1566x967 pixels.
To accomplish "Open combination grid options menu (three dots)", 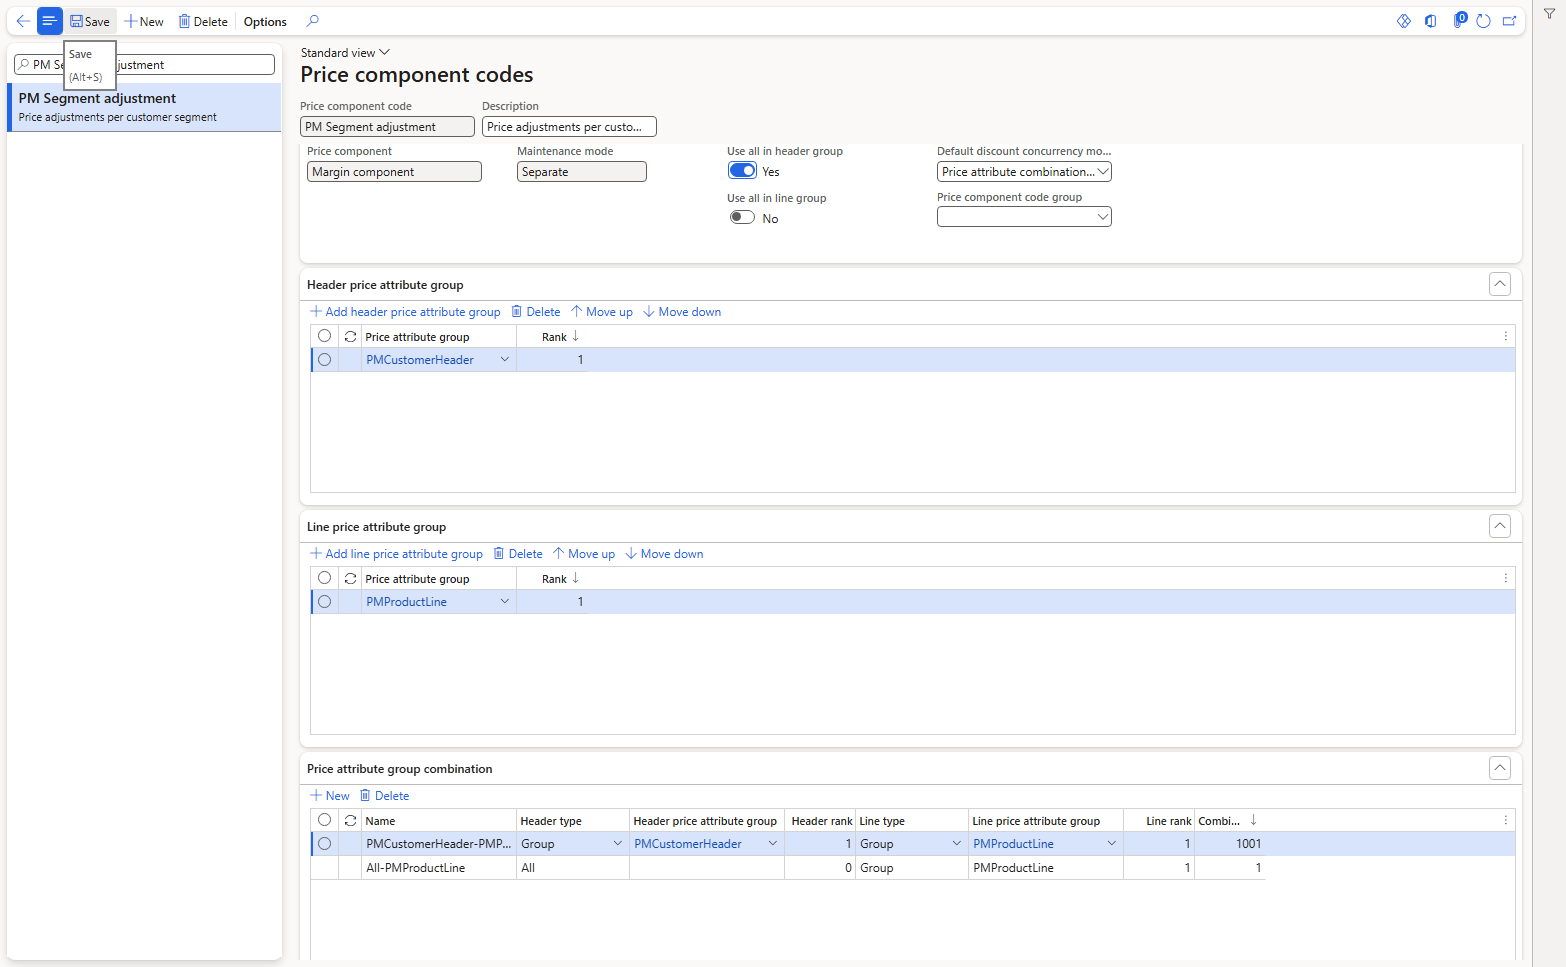I will click(1506, 821).
